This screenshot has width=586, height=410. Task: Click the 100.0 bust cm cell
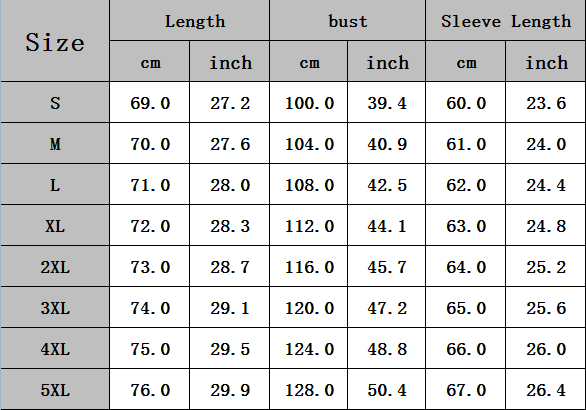tap(309, 102)
